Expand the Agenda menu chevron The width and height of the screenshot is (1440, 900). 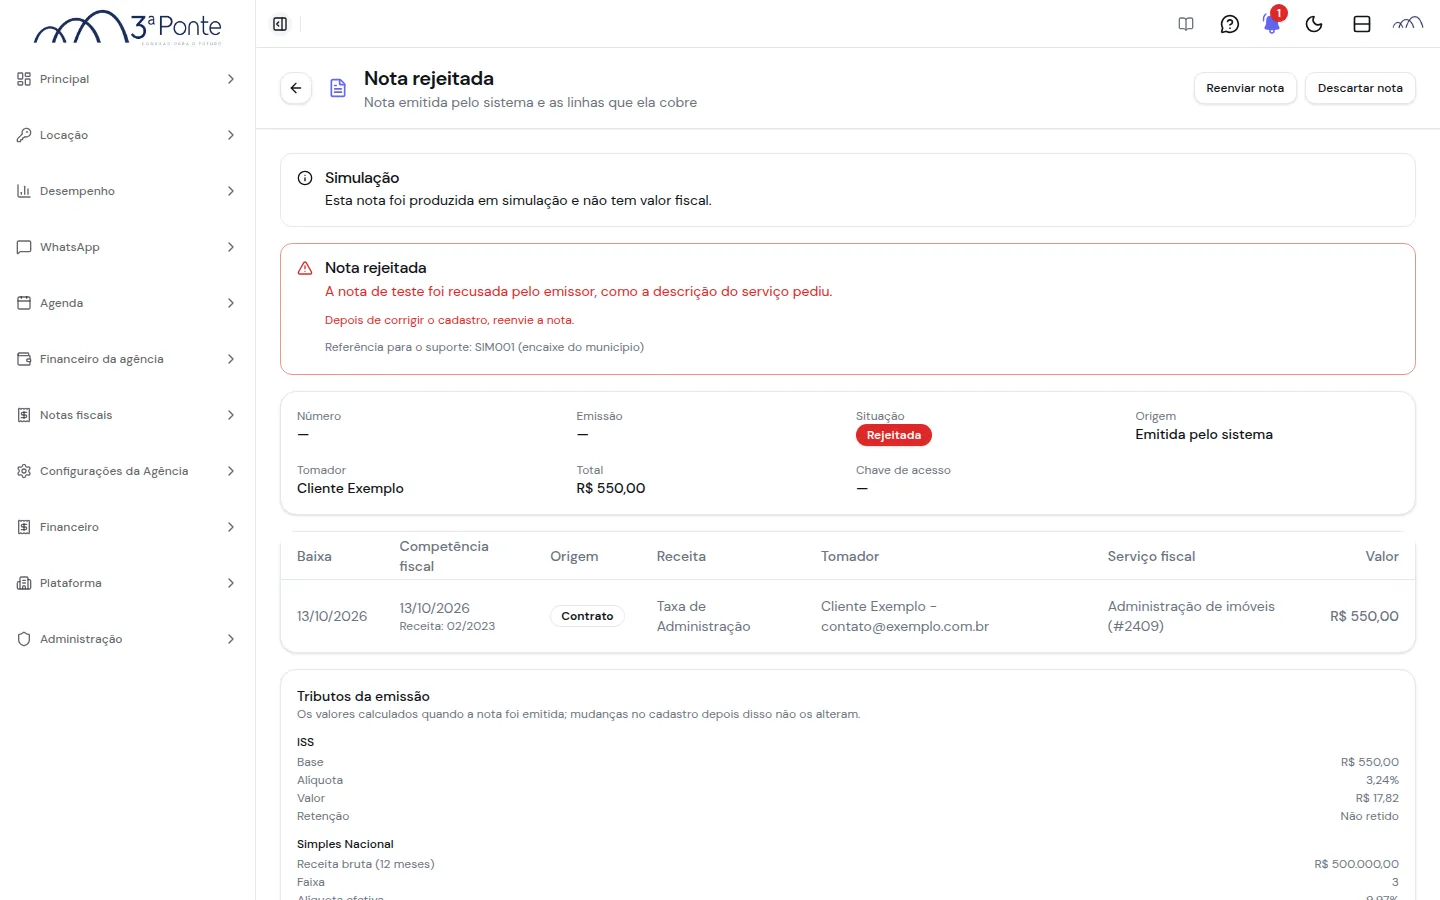(231, 303)
